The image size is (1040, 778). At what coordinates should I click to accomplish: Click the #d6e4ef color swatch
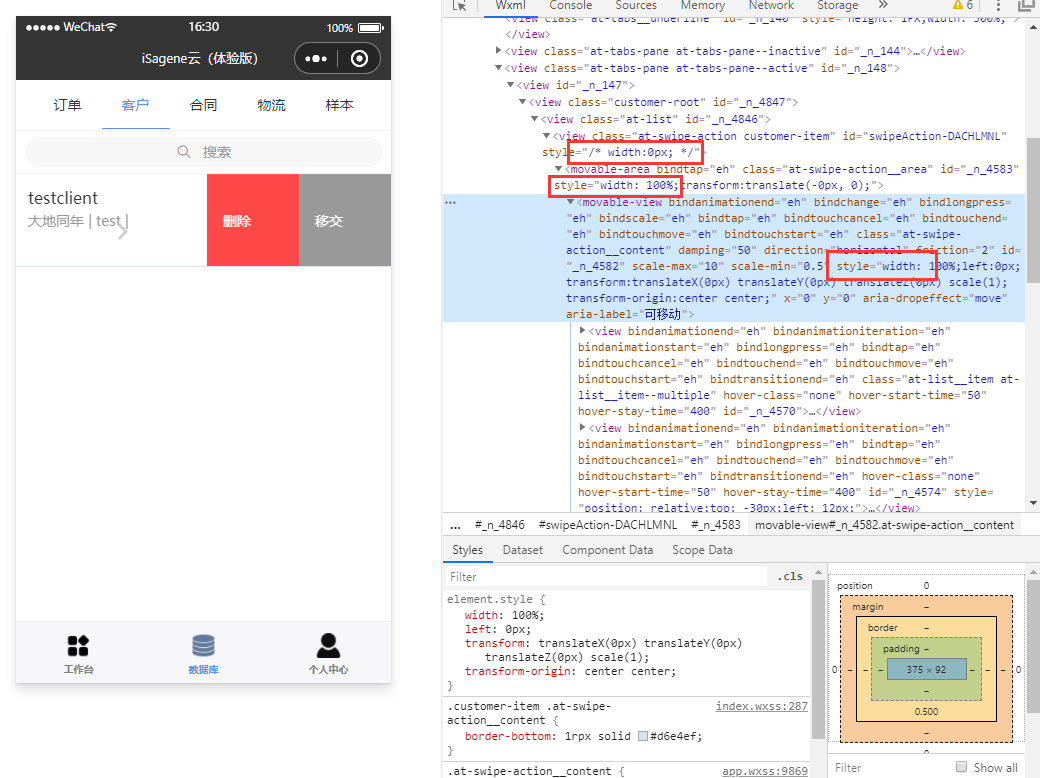click(642, 736)
